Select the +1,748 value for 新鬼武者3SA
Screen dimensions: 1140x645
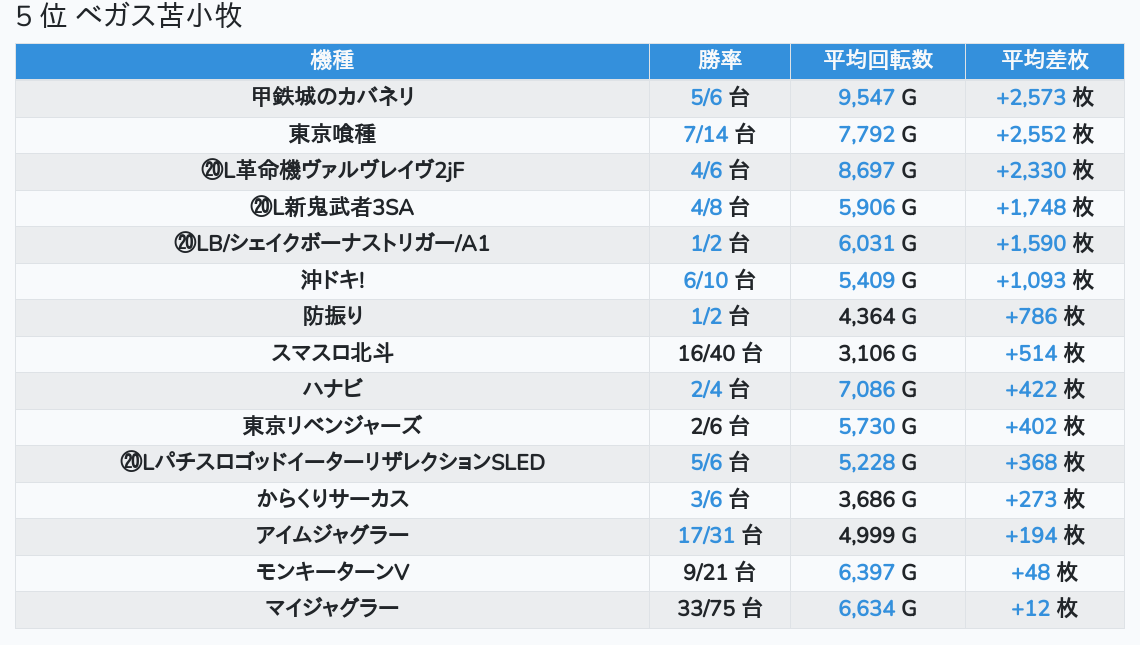click(x=1031, y=207)
